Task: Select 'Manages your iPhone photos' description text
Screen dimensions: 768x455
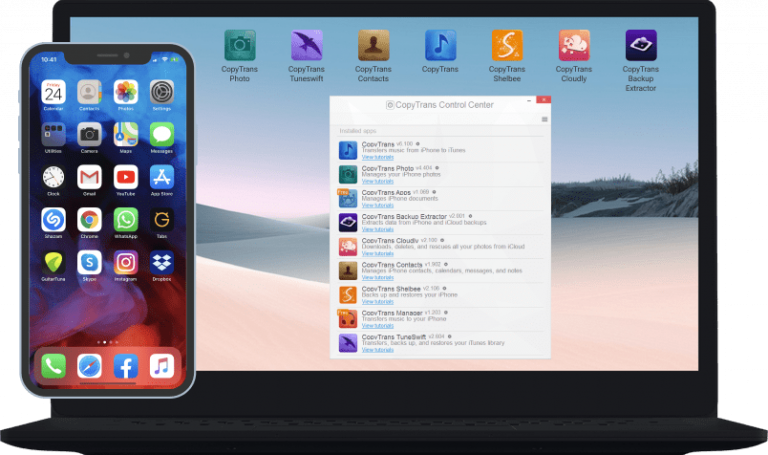Action: click(x=401, y=174)
